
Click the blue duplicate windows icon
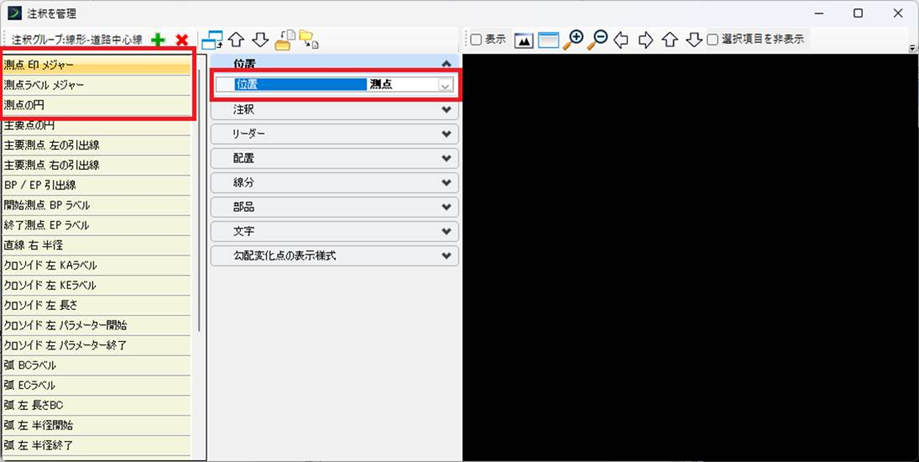(212, 40)
